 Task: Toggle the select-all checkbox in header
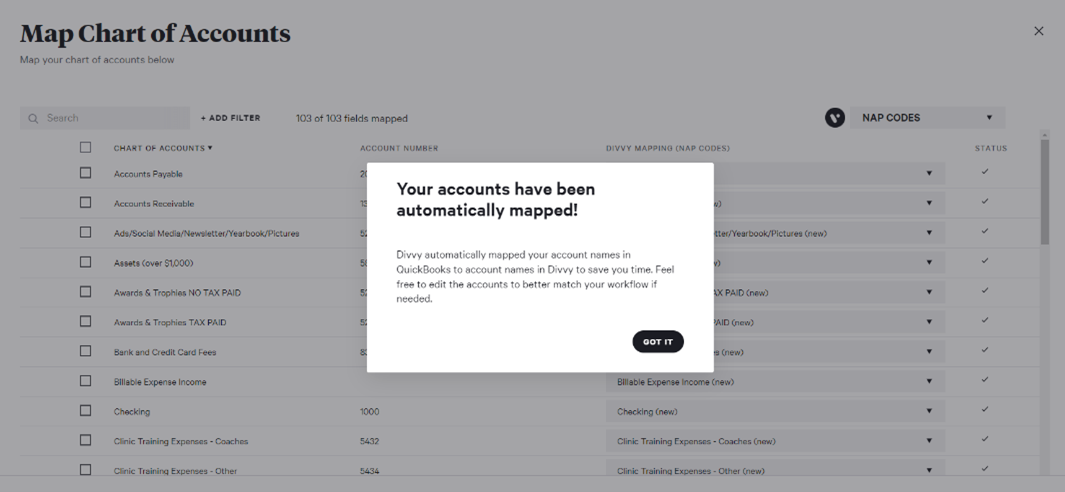86,147
